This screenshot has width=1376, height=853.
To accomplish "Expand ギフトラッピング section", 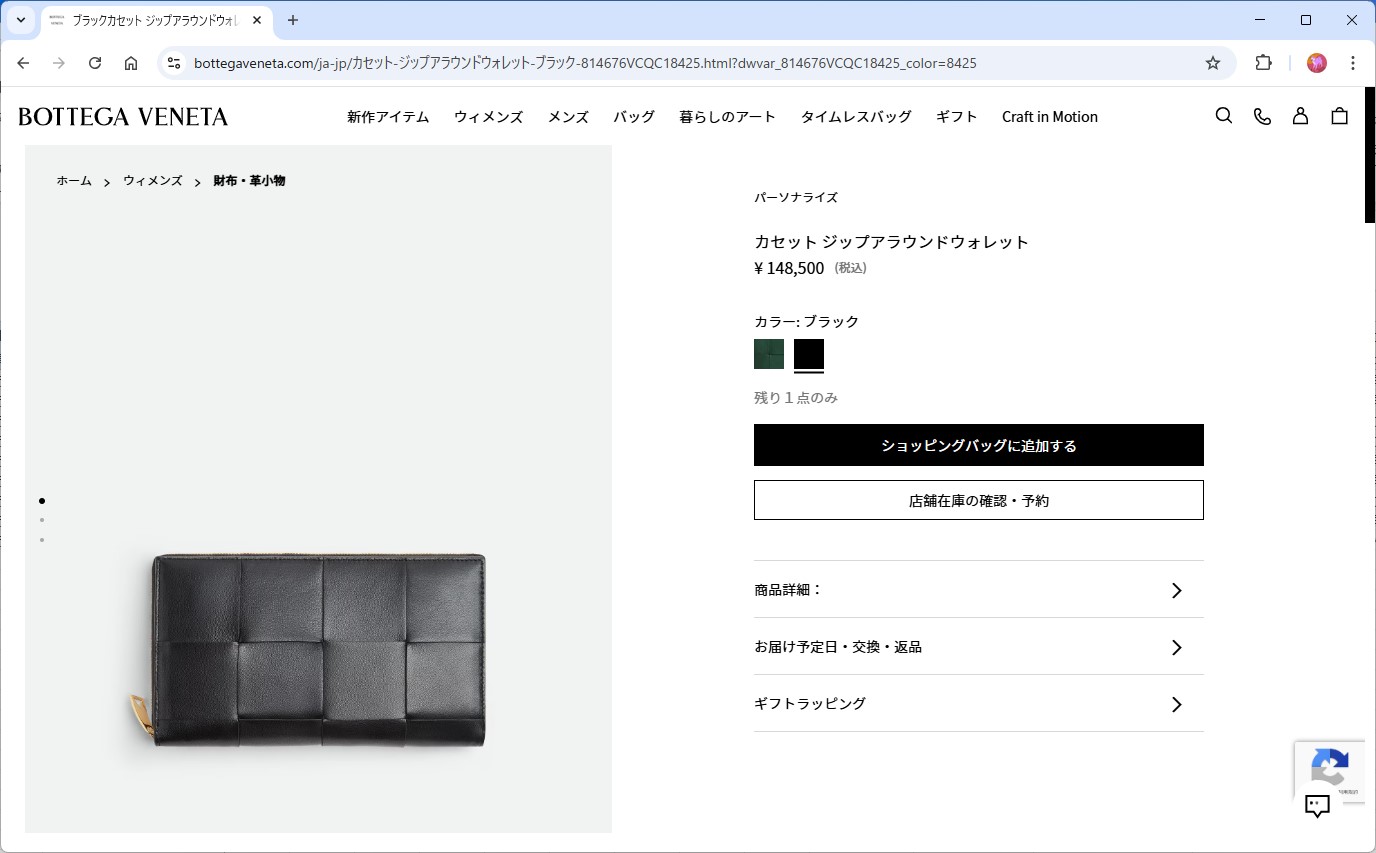I will click(x=979, y=704).
